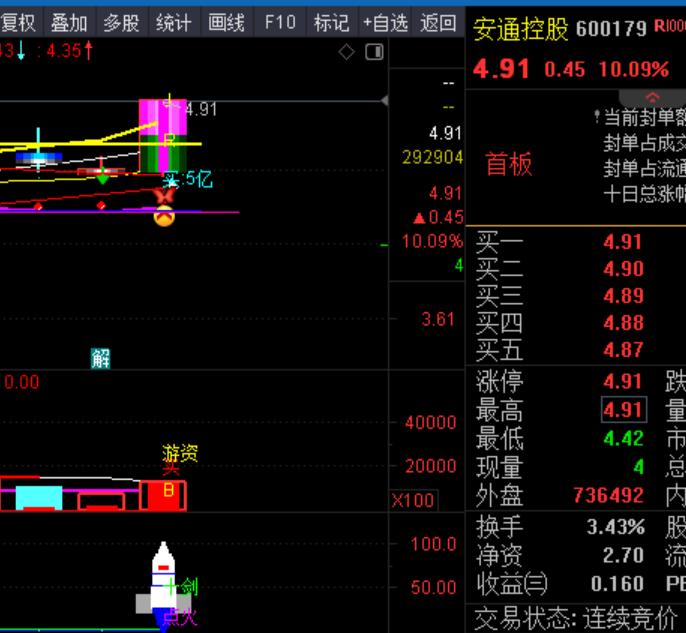Click the 标记 mark button
The width and height of the screenshot is (686, 633).
pos(332,22)
